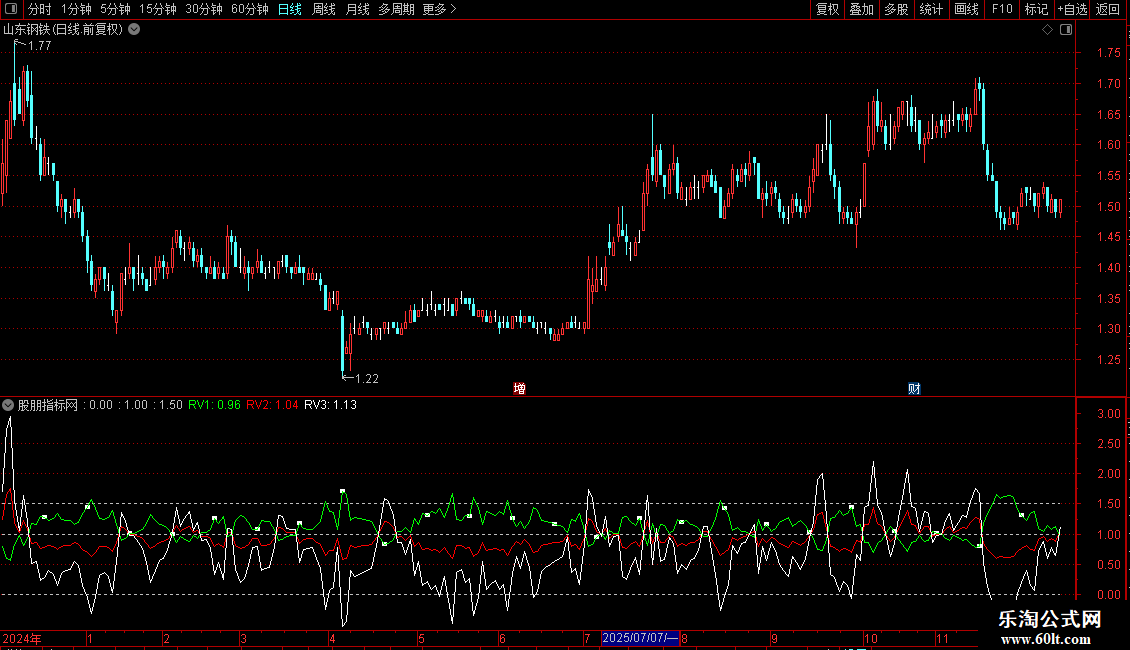The width and height of the screenshot is (1130, 650).
Task: Click the RV2: 1.04 indicator value
Action: click(272, 405)
